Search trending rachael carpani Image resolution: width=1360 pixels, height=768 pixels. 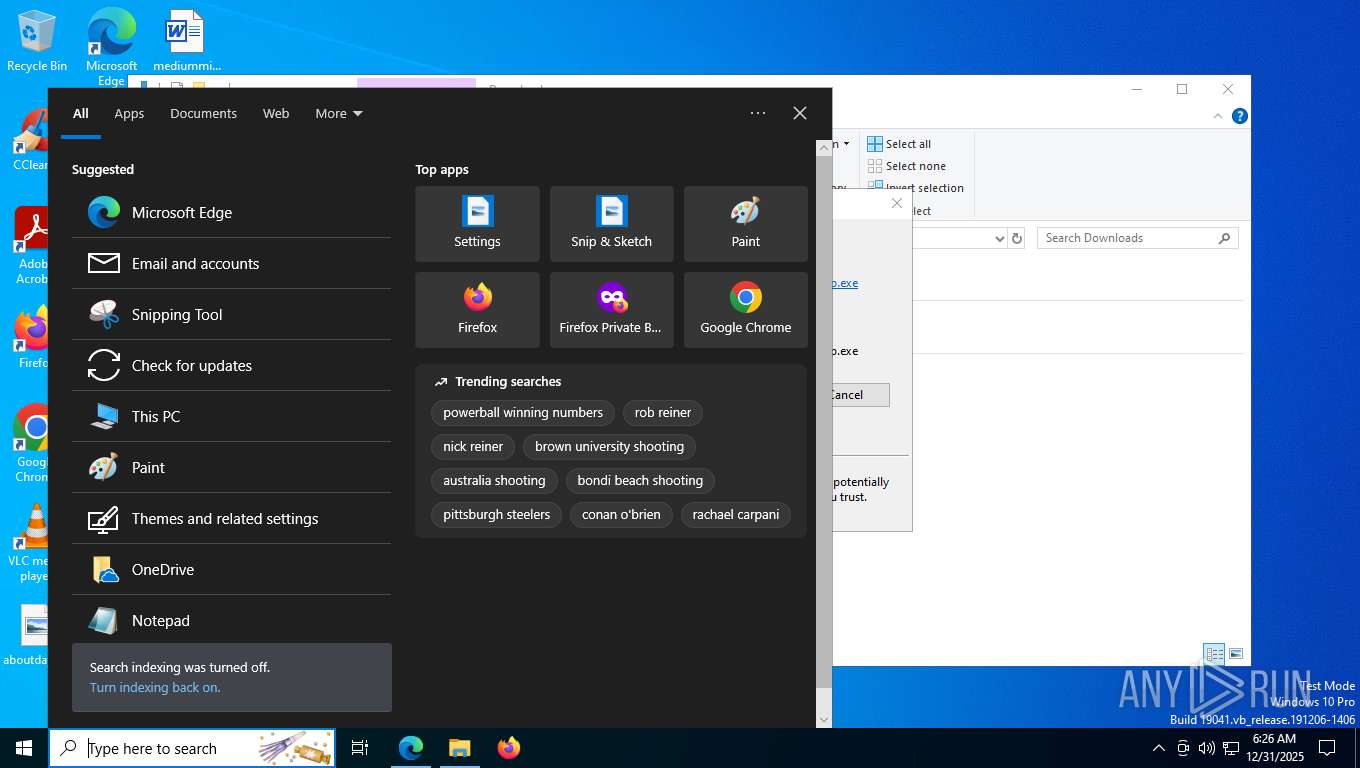coord(736,514)
